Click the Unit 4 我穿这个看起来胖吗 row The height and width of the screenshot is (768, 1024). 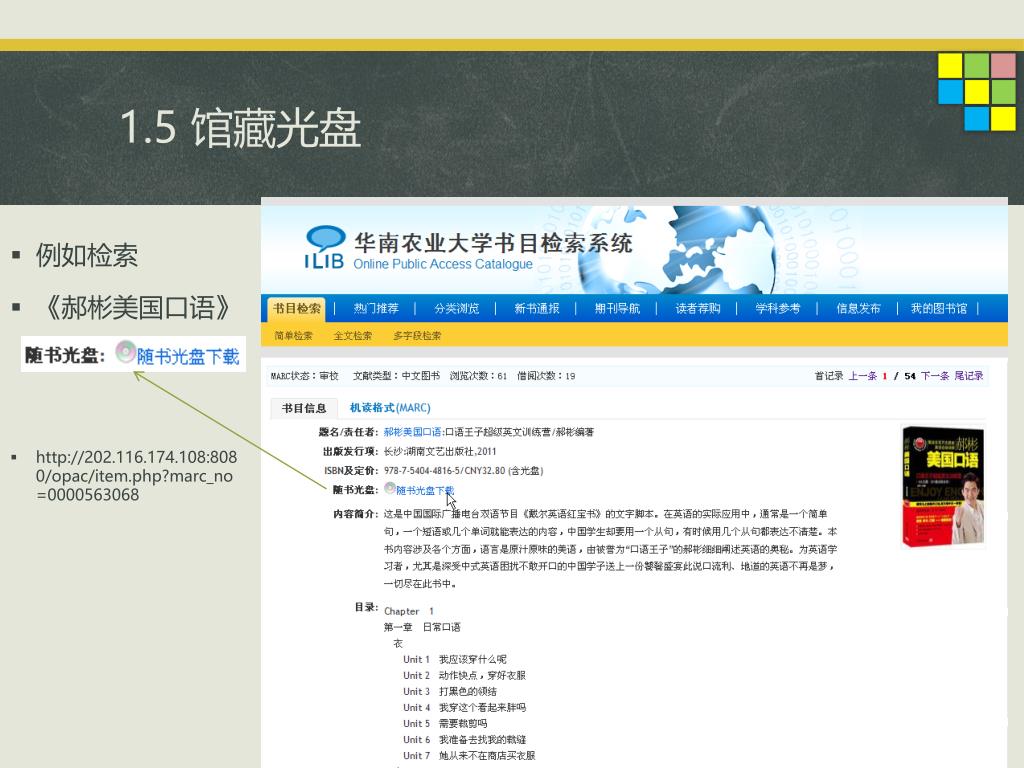point(464,707)
